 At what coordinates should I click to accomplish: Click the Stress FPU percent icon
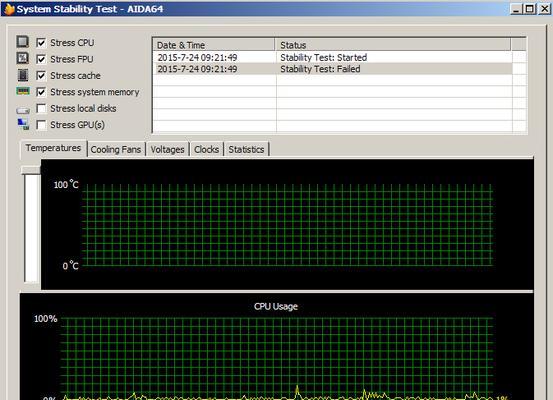(x=23, y=58)
